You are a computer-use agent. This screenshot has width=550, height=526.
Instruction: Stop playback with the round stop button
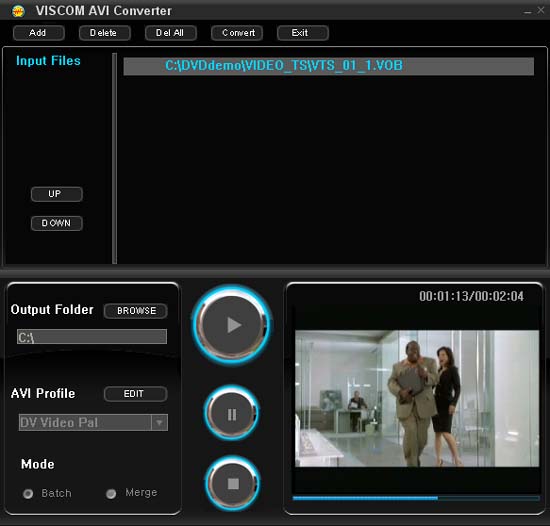pyautogui.click(x=233, y=483)
